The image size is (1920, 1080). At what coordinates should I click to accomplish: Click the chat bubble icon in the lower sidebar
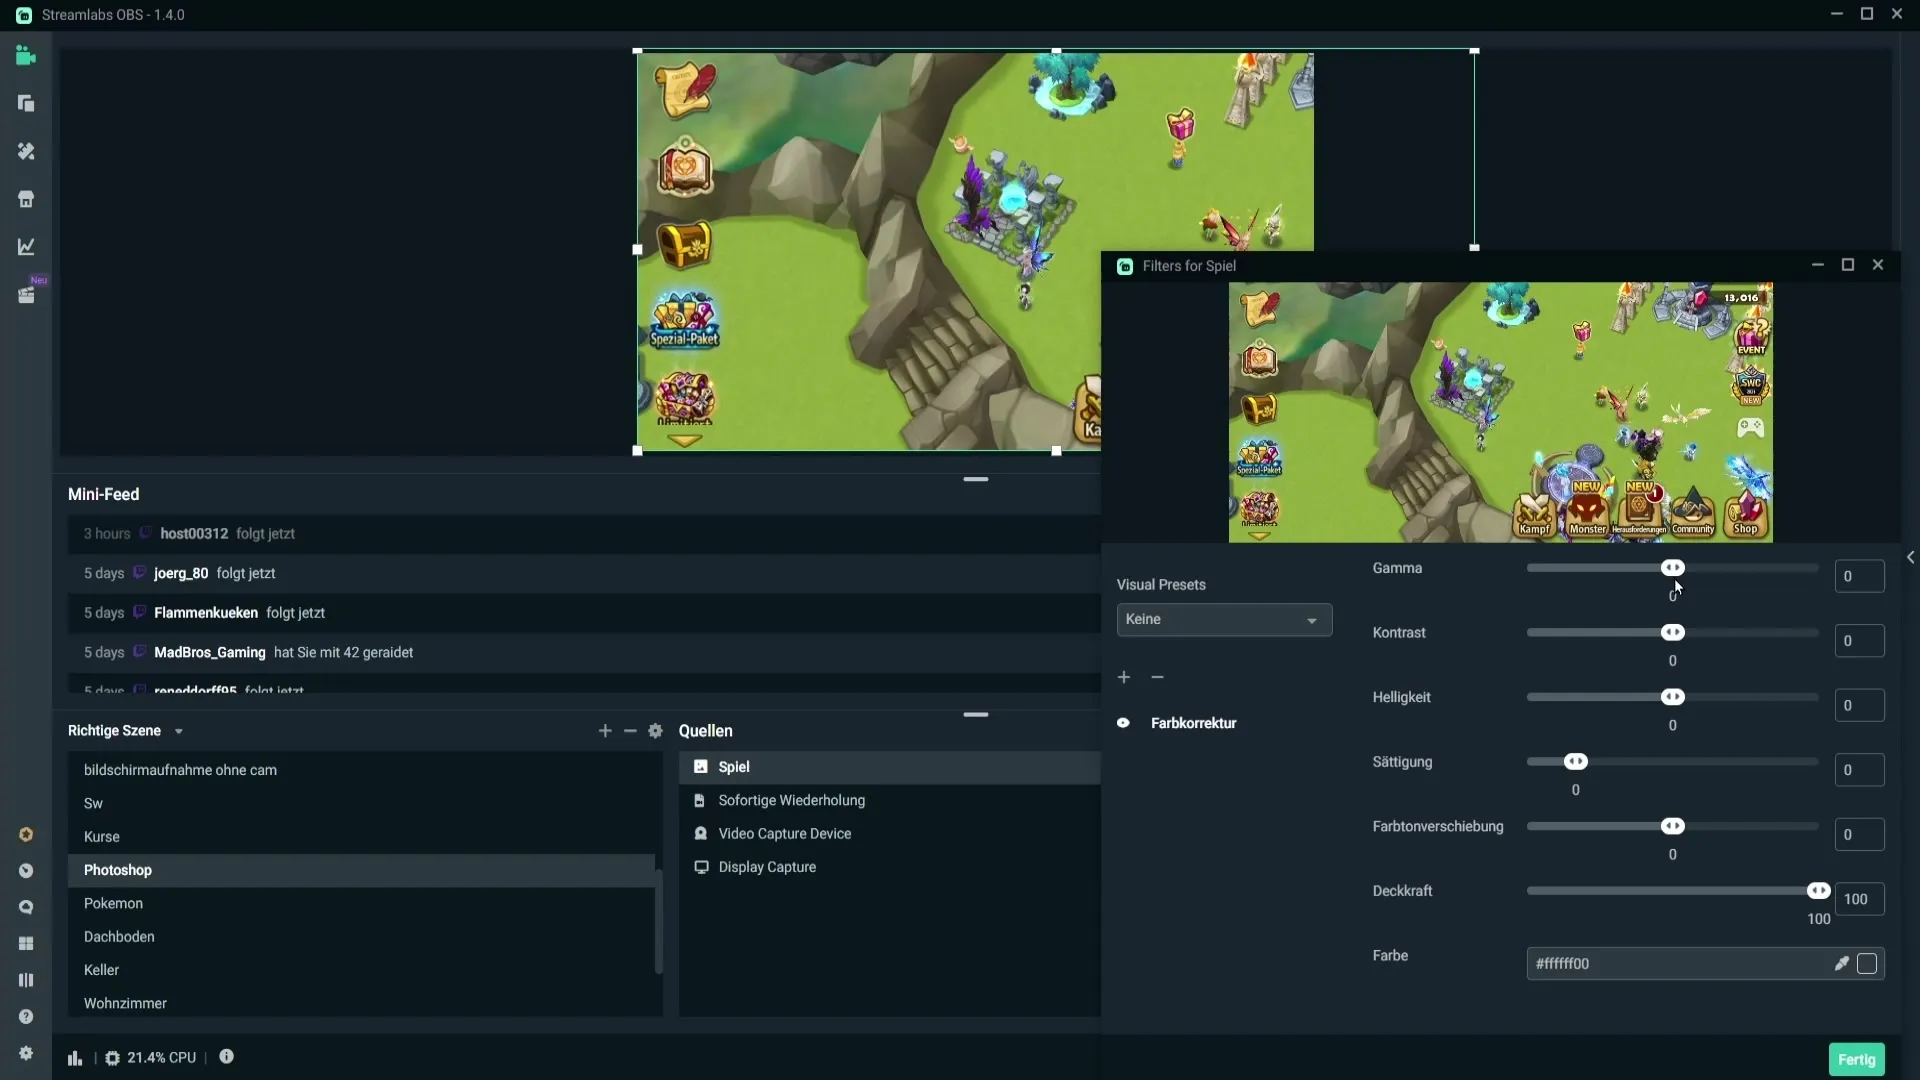tap(26, 907)
